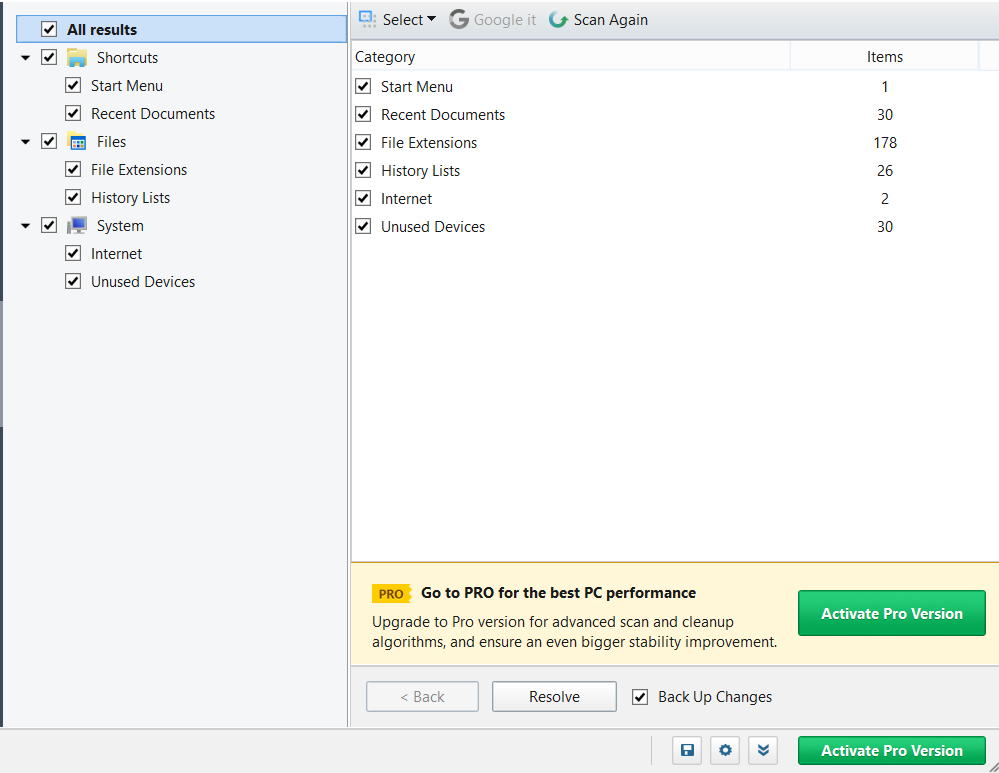
Task: Uncheck History Lists in category list
Action: tap(363, 170)
